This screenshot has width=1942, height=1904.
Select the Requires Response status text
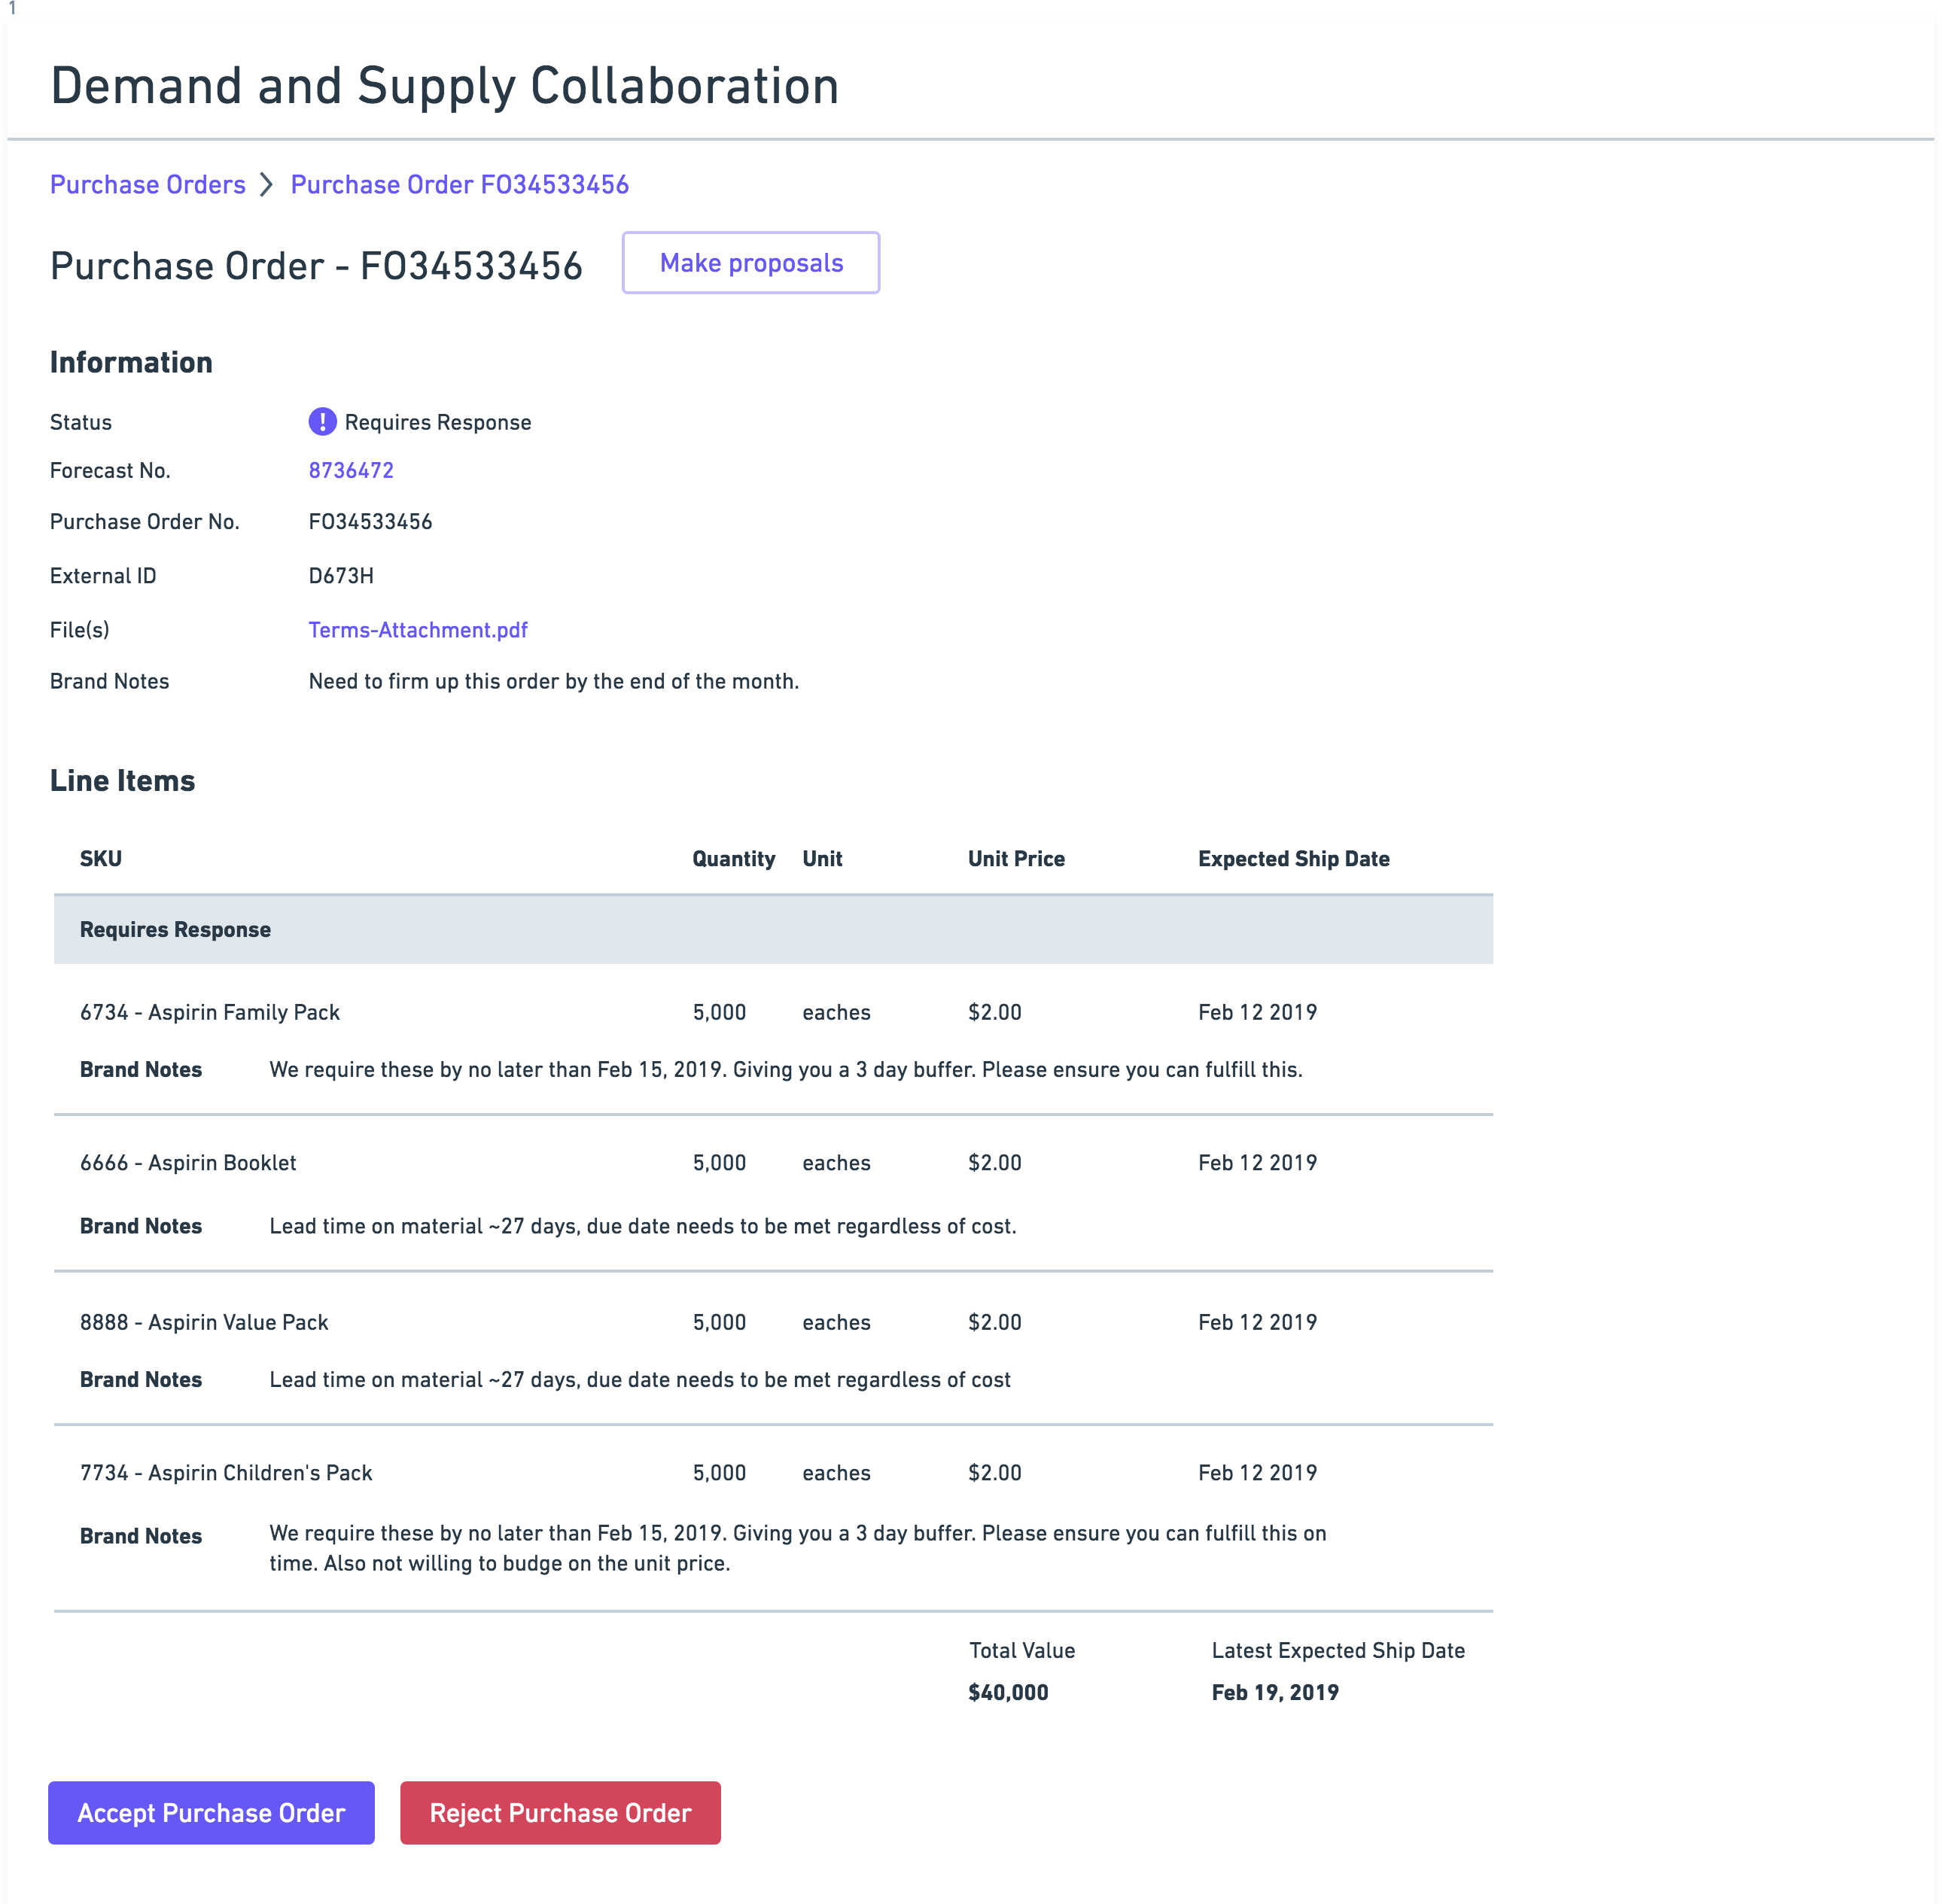click(438, 422)
